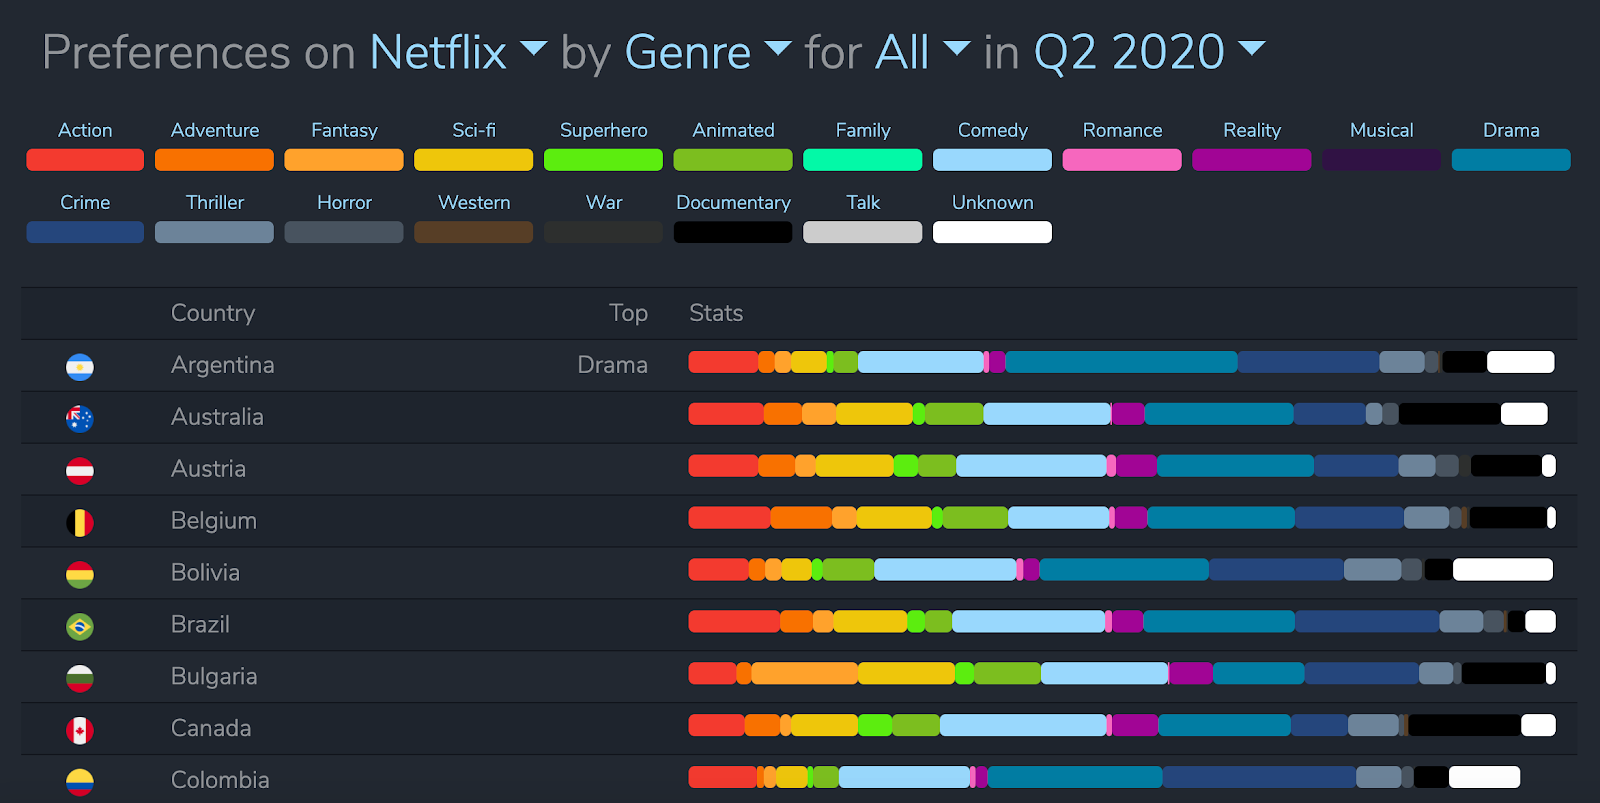1600x803 pixels.
Task: Click Argentina's top genre Drama
Action: [612, 365]
